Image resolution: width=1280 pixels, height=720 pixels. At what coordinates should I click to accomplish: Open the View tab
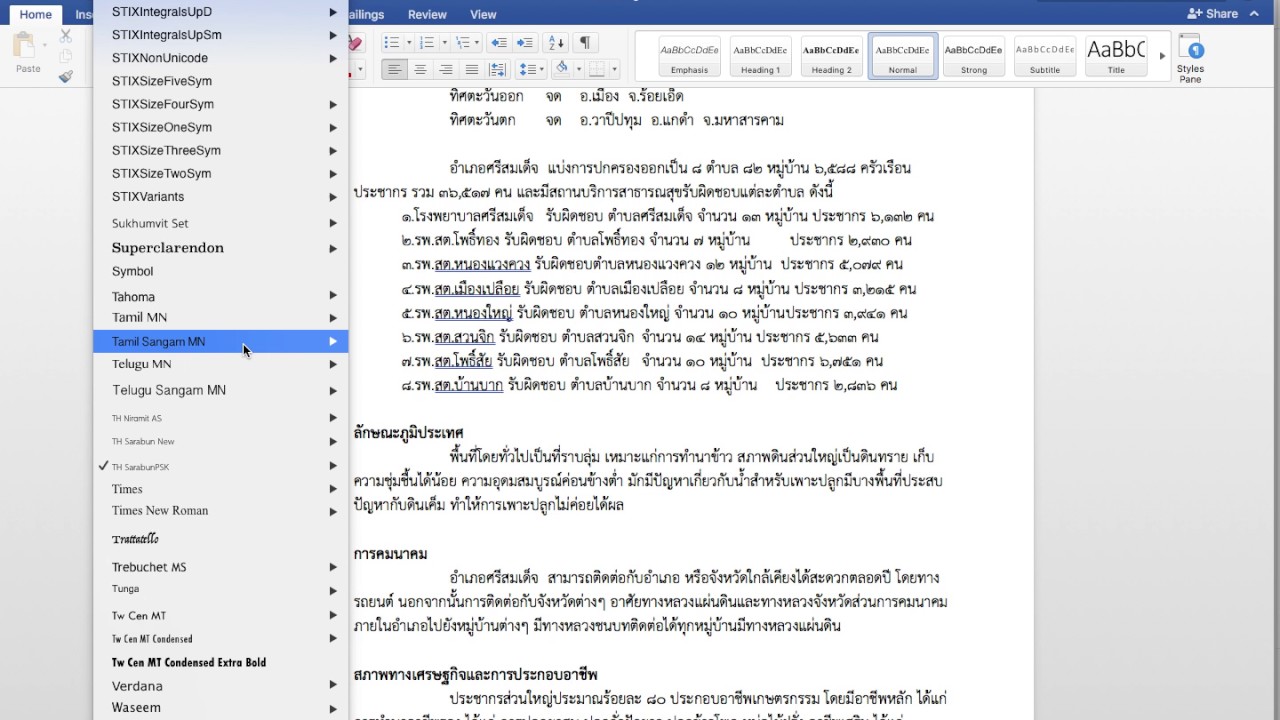pyautogui.click(x=483, y=14)
